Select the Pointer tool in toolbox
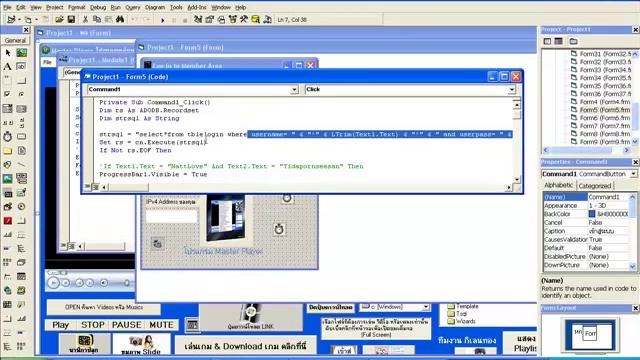Viewport: 640px width, 360px height. coord(8,53)
